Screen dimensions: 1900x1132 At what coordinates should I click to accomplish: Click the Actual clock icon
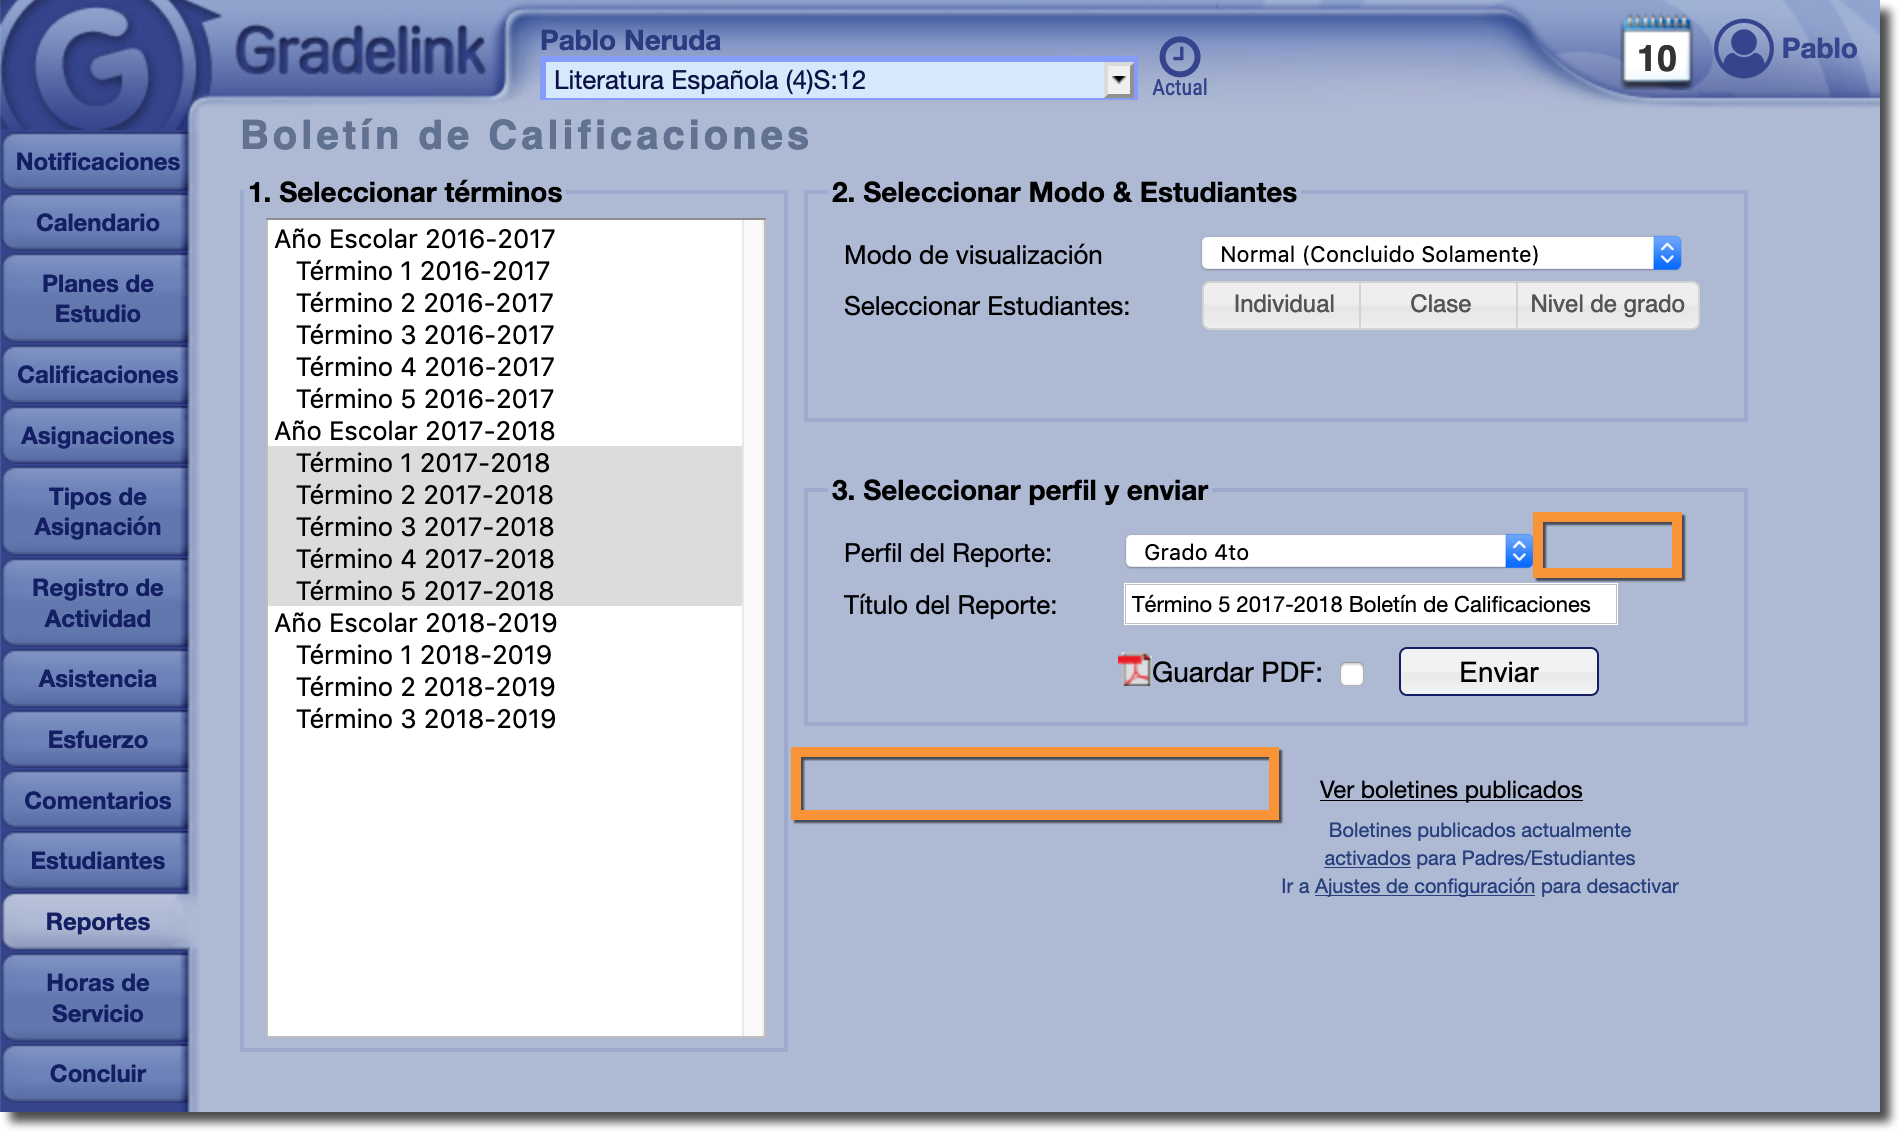tap(1179, 58)
